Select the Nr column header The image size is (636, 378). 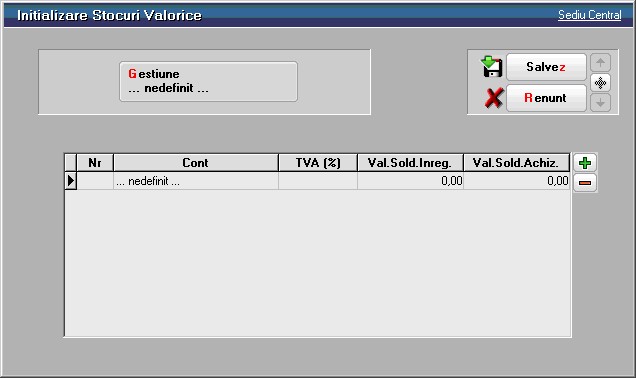coord(95,163)
